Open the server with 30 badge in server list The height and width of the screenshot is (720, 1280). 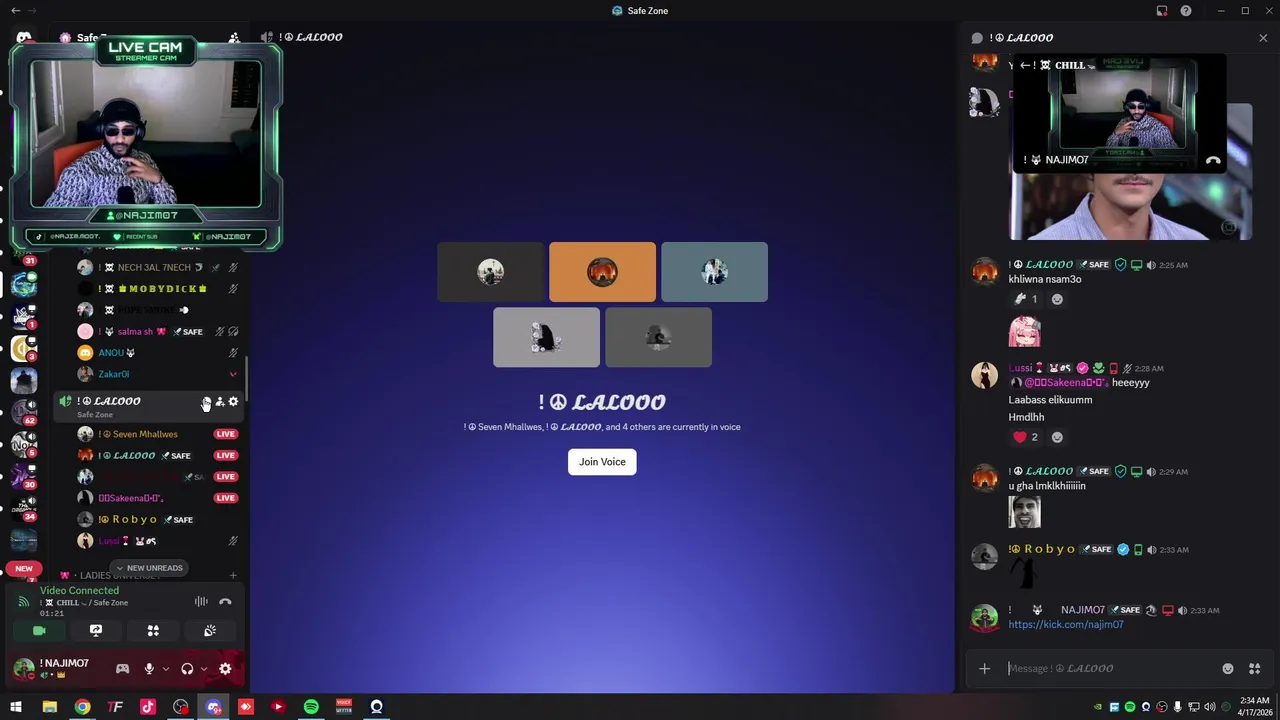click(24, 476)
